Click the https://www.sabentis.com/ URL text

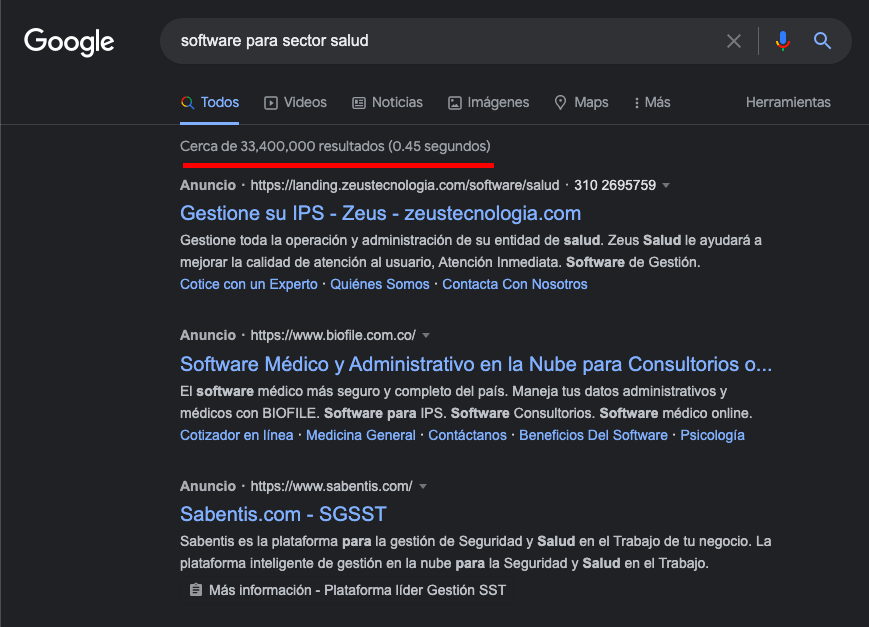pos(331,486)
